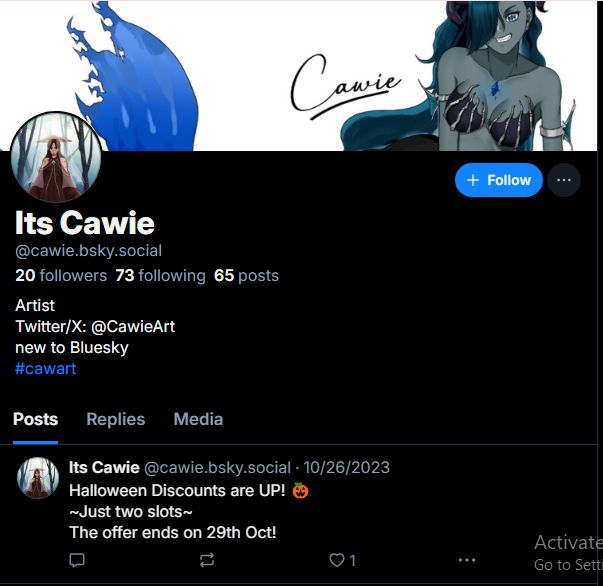Follow Its Cawie
This screenshot has height=586, width=603.
(x=499, y=180)
